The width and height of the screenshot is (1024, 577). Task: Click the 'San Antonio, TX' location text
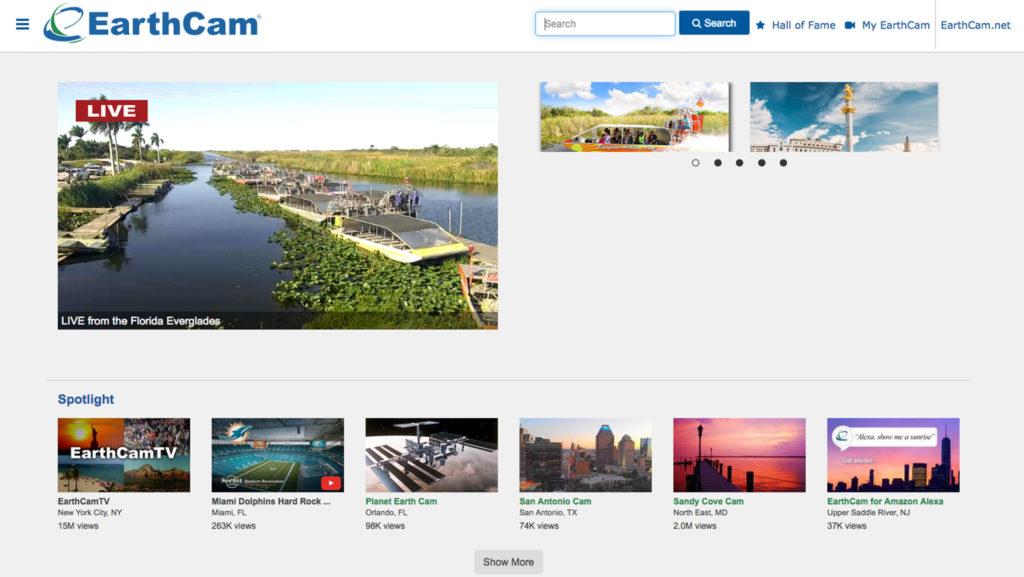(549, 513)
